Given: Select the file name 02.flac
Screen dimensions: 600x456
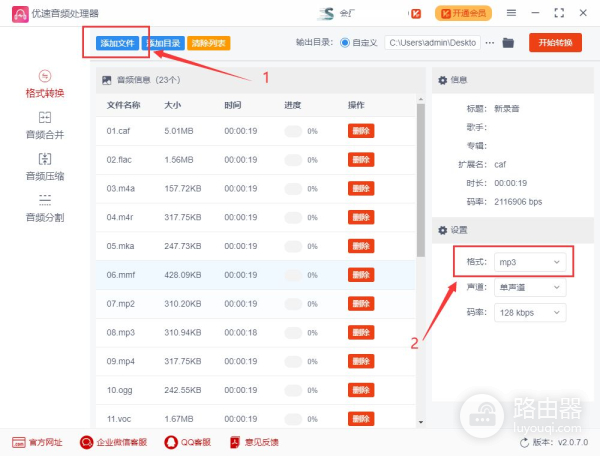Looking at the screenshot, I should [x=119, y=160].
